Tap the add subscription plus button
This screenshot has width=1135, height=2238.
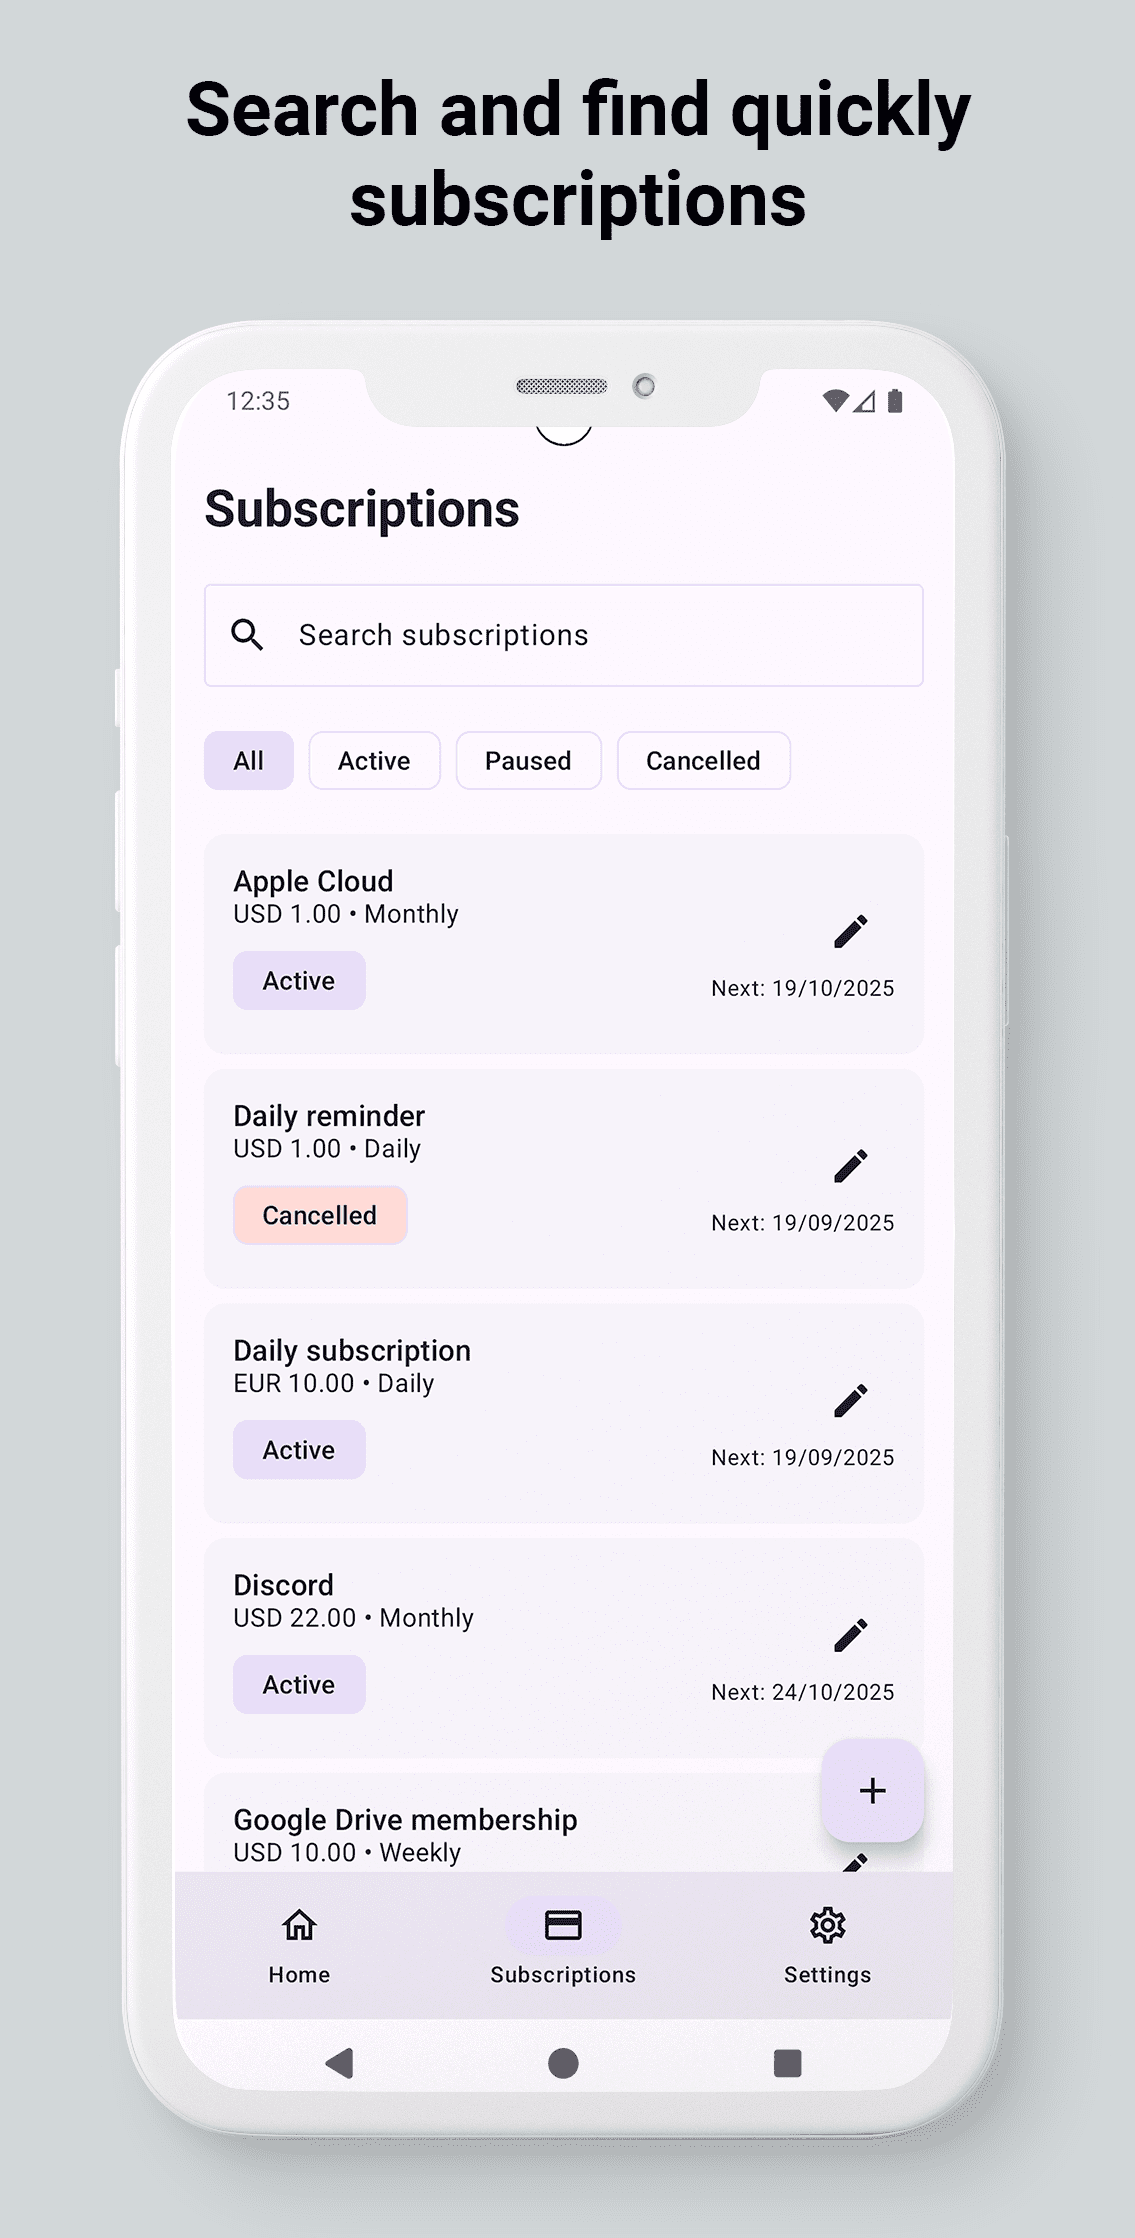click(x=872, y=1791)
